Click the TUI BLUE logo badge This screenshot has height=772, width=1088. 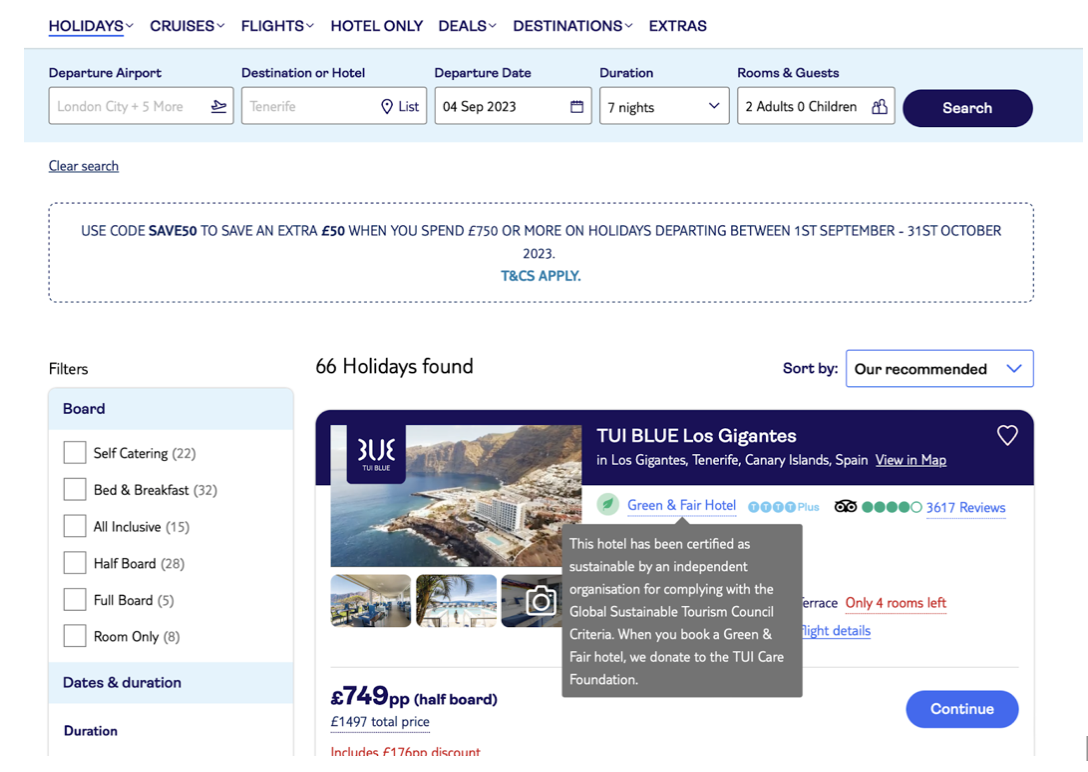pos(376,454)
